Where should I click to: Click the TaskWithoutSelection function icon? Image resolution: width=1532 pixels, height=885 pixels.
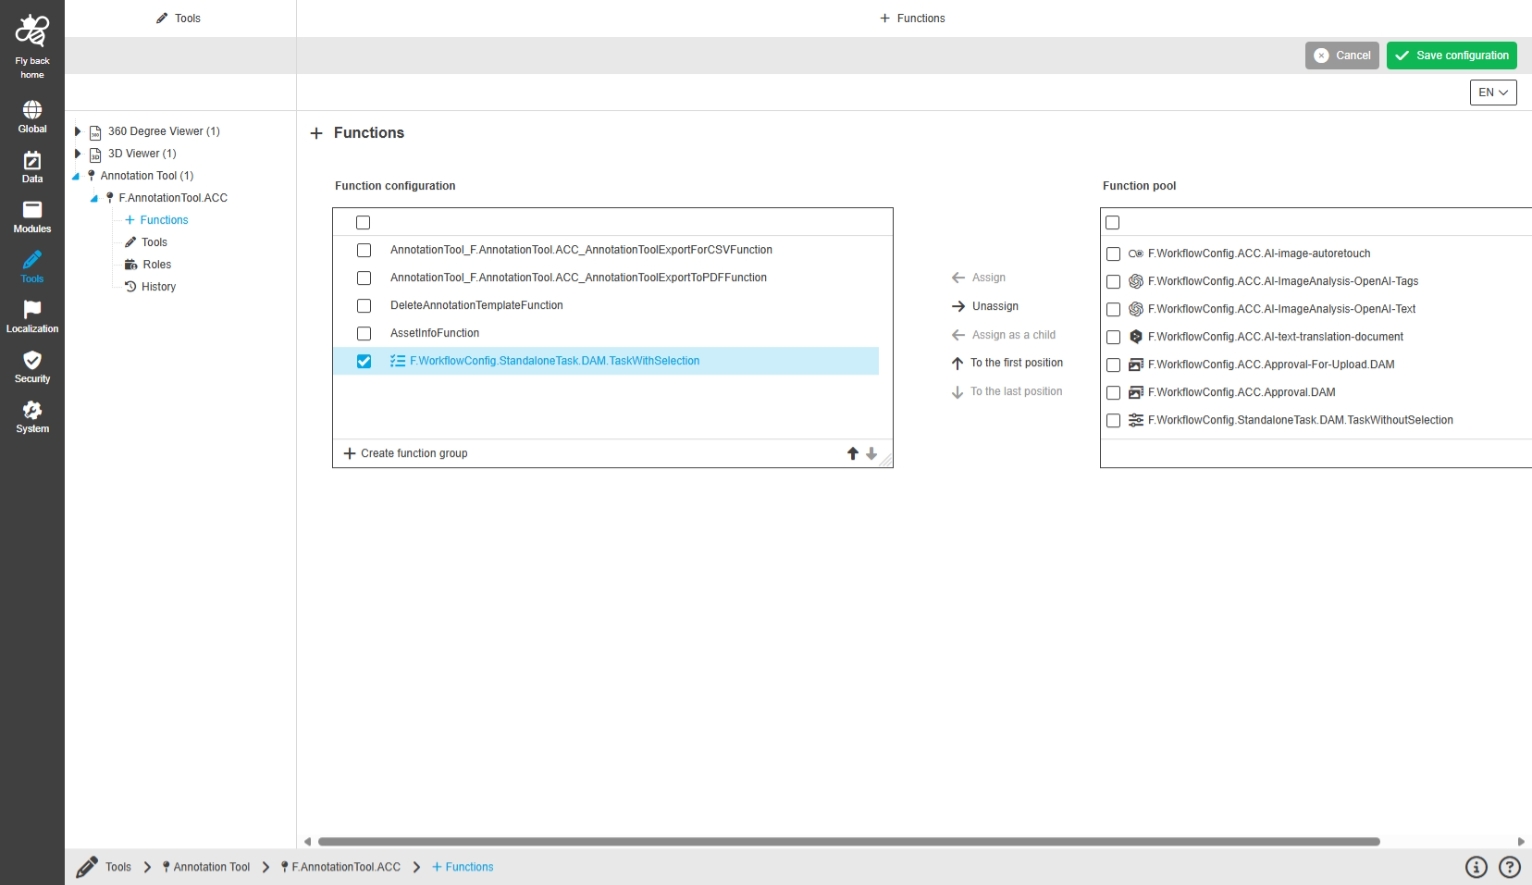[1136, 421]
